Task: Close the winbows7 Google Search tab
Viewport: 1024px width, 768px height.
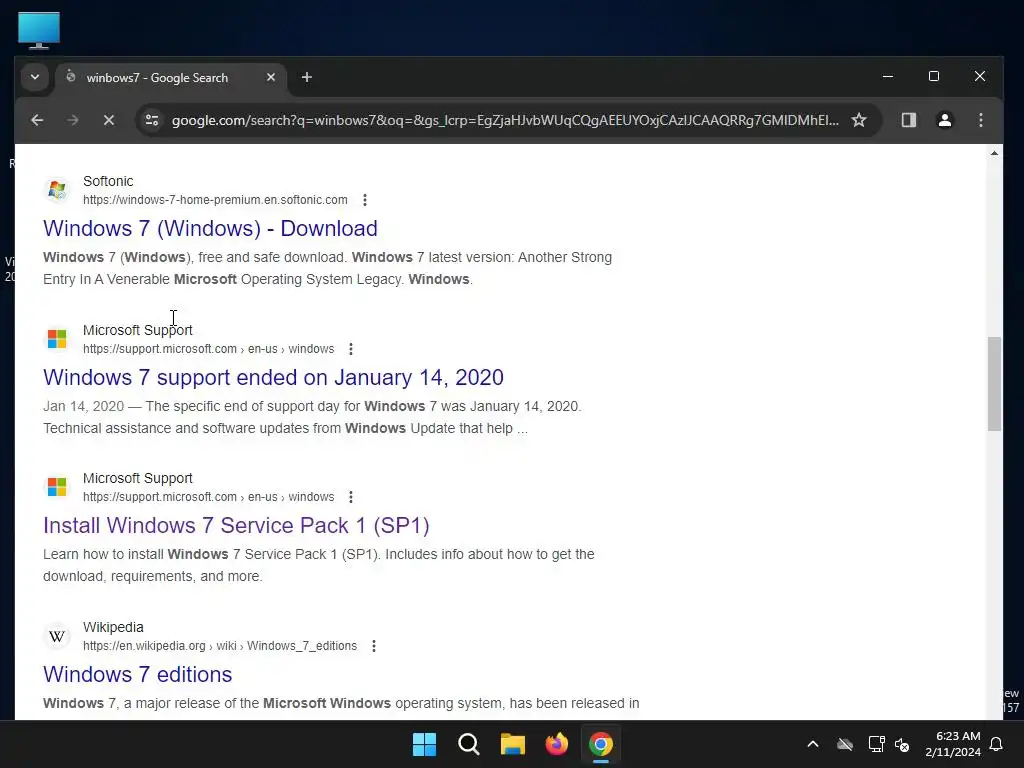Action: click(270, 78)
